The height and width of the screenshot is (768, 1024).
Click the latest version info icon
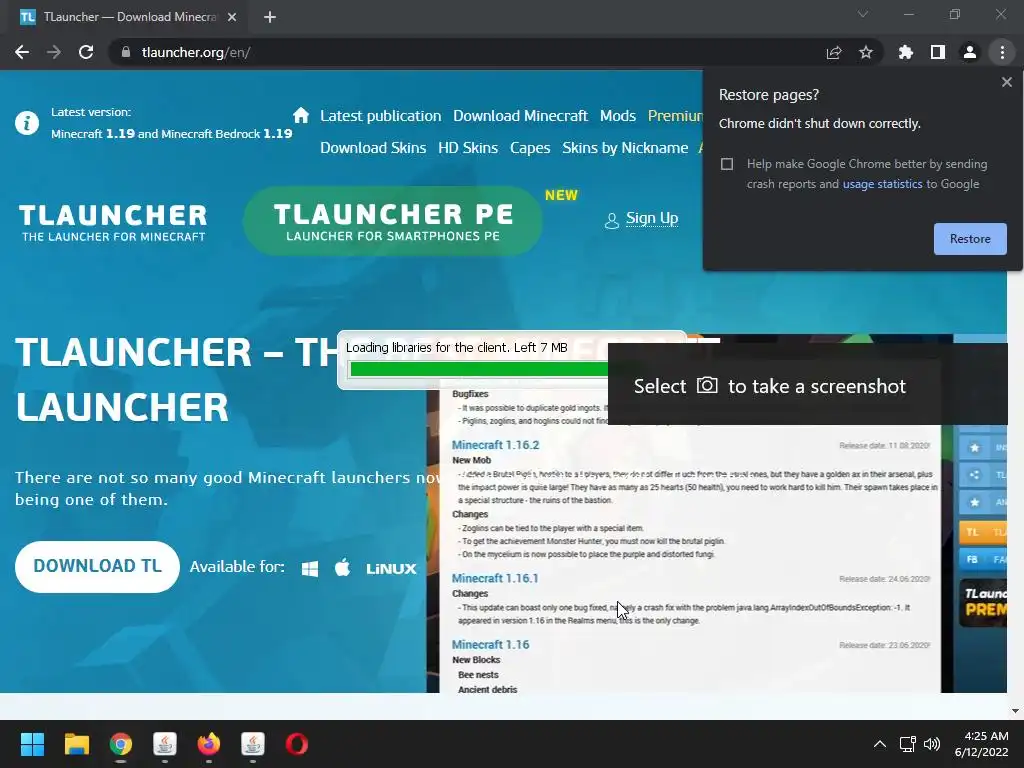pyautogui.click(x=27, y=123)
